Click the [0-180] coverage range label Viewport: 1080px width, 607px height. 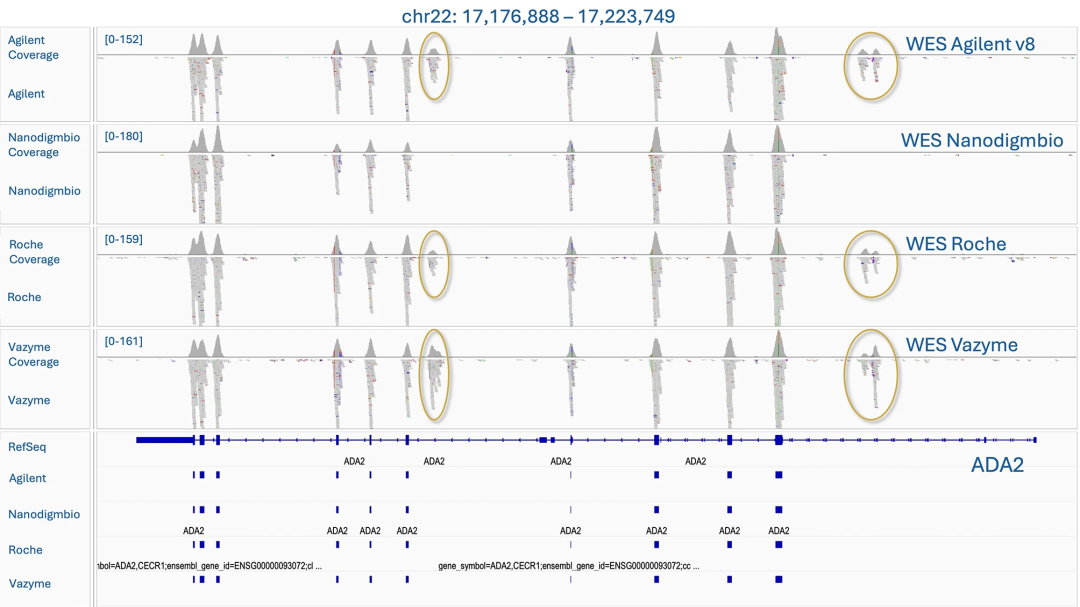[124, 136]
